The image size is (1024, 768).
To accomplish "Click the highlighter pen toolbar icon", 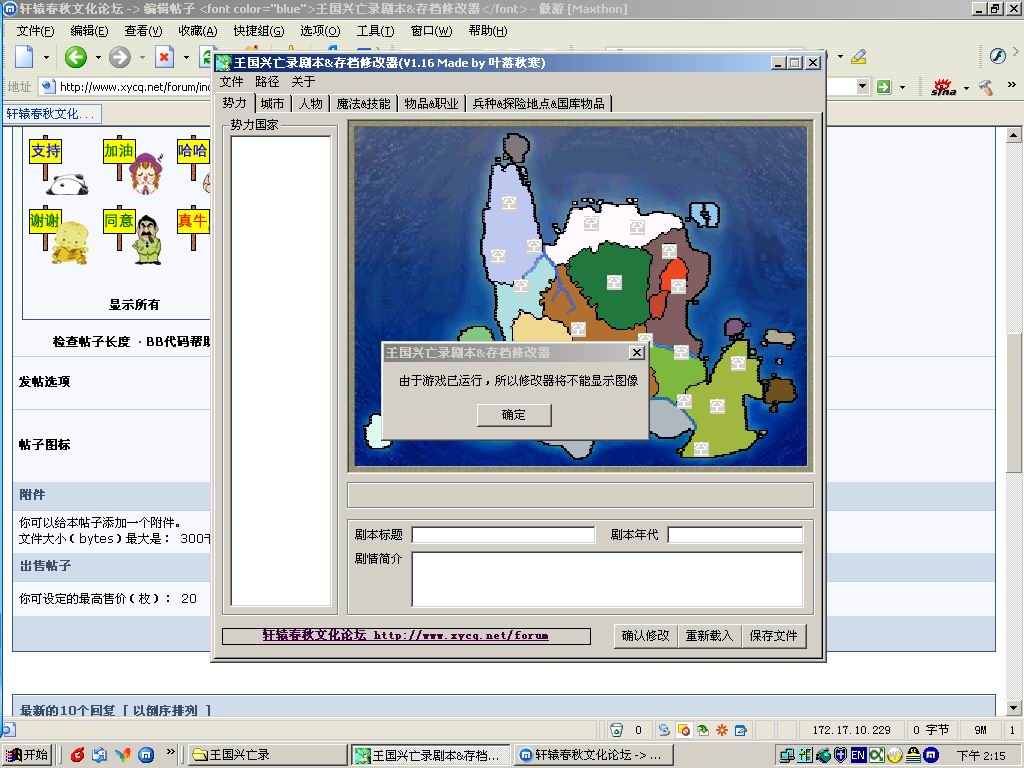I will click(x=858, y=57).
